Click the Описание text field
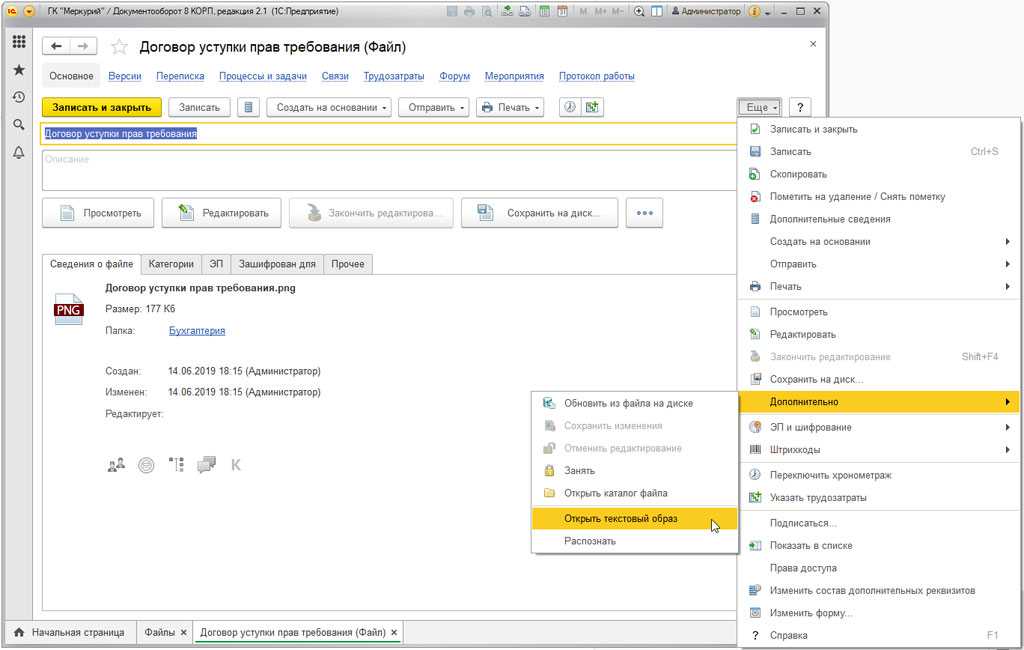Image resolution: width=1024 pixels, height=650 pixels. (388, 170)
